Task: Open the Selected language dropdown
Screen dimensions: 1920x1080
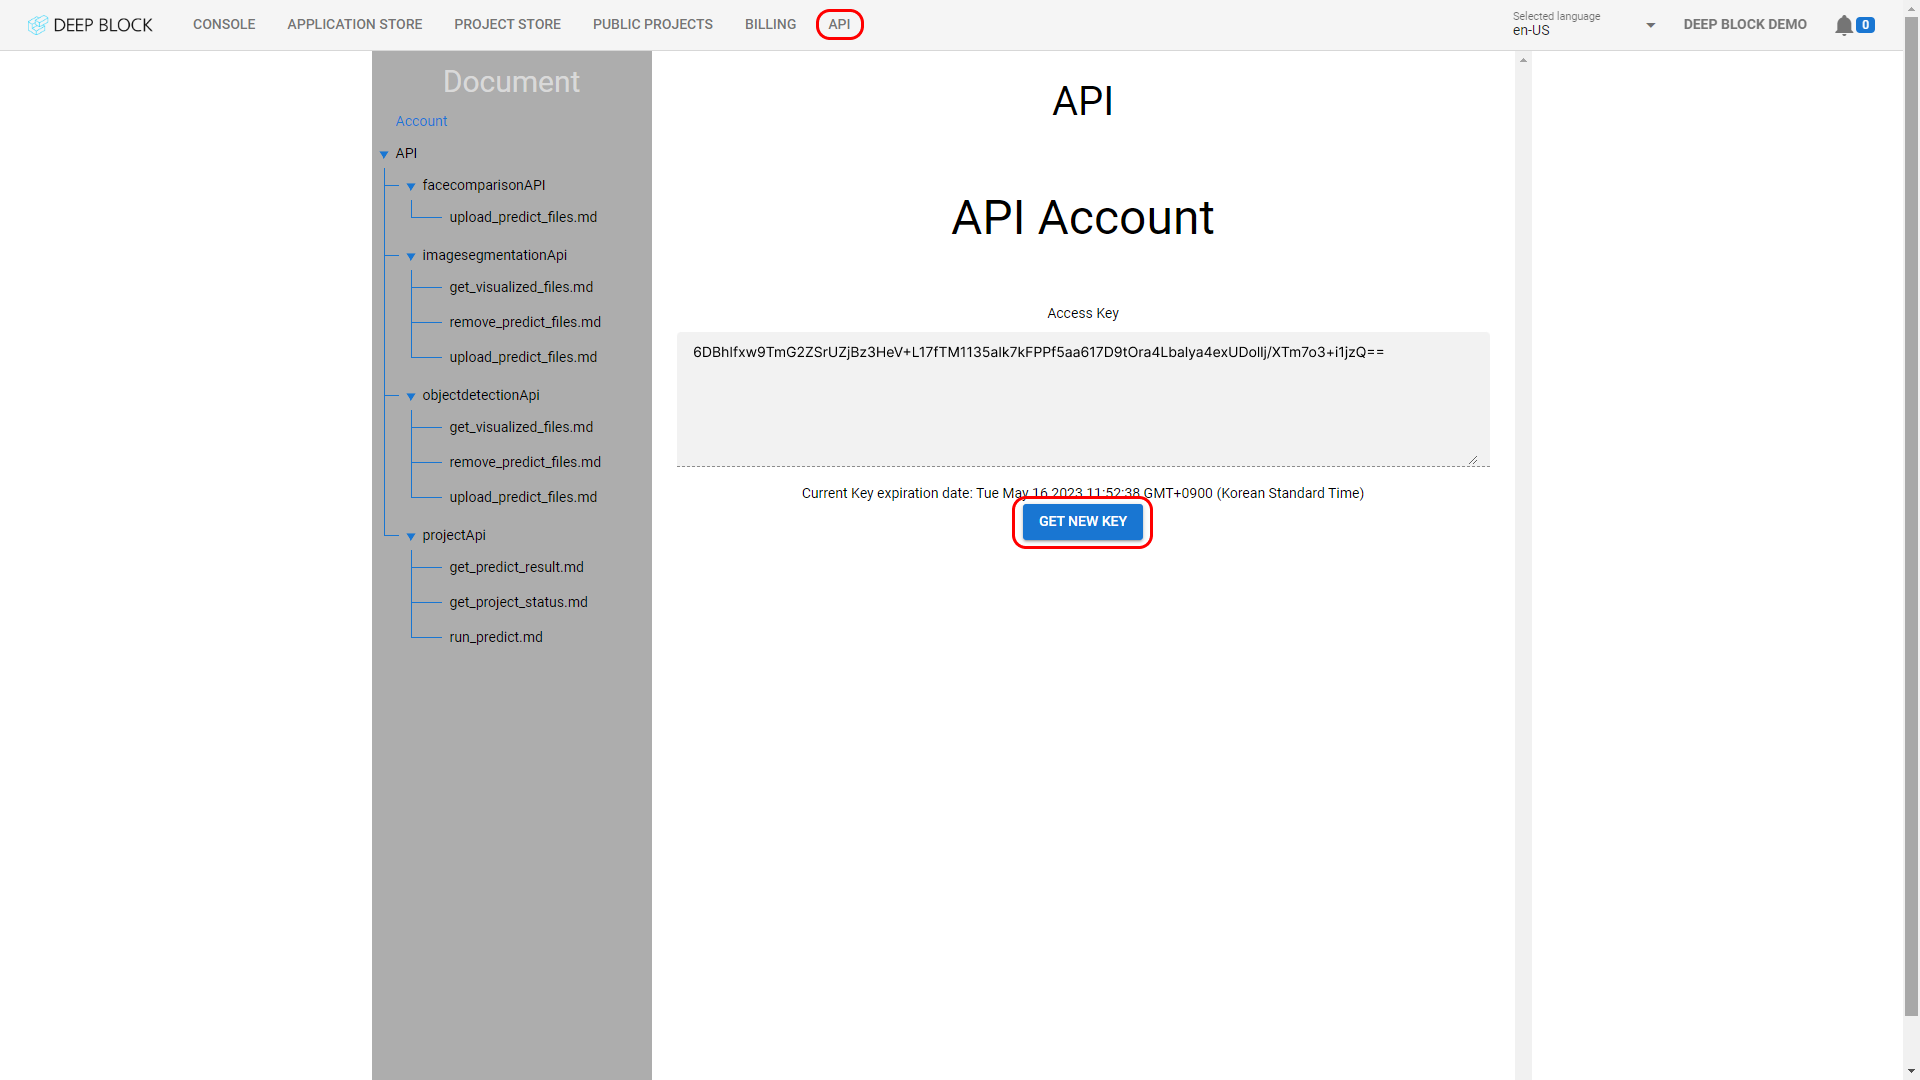Action: (1584, 25)
